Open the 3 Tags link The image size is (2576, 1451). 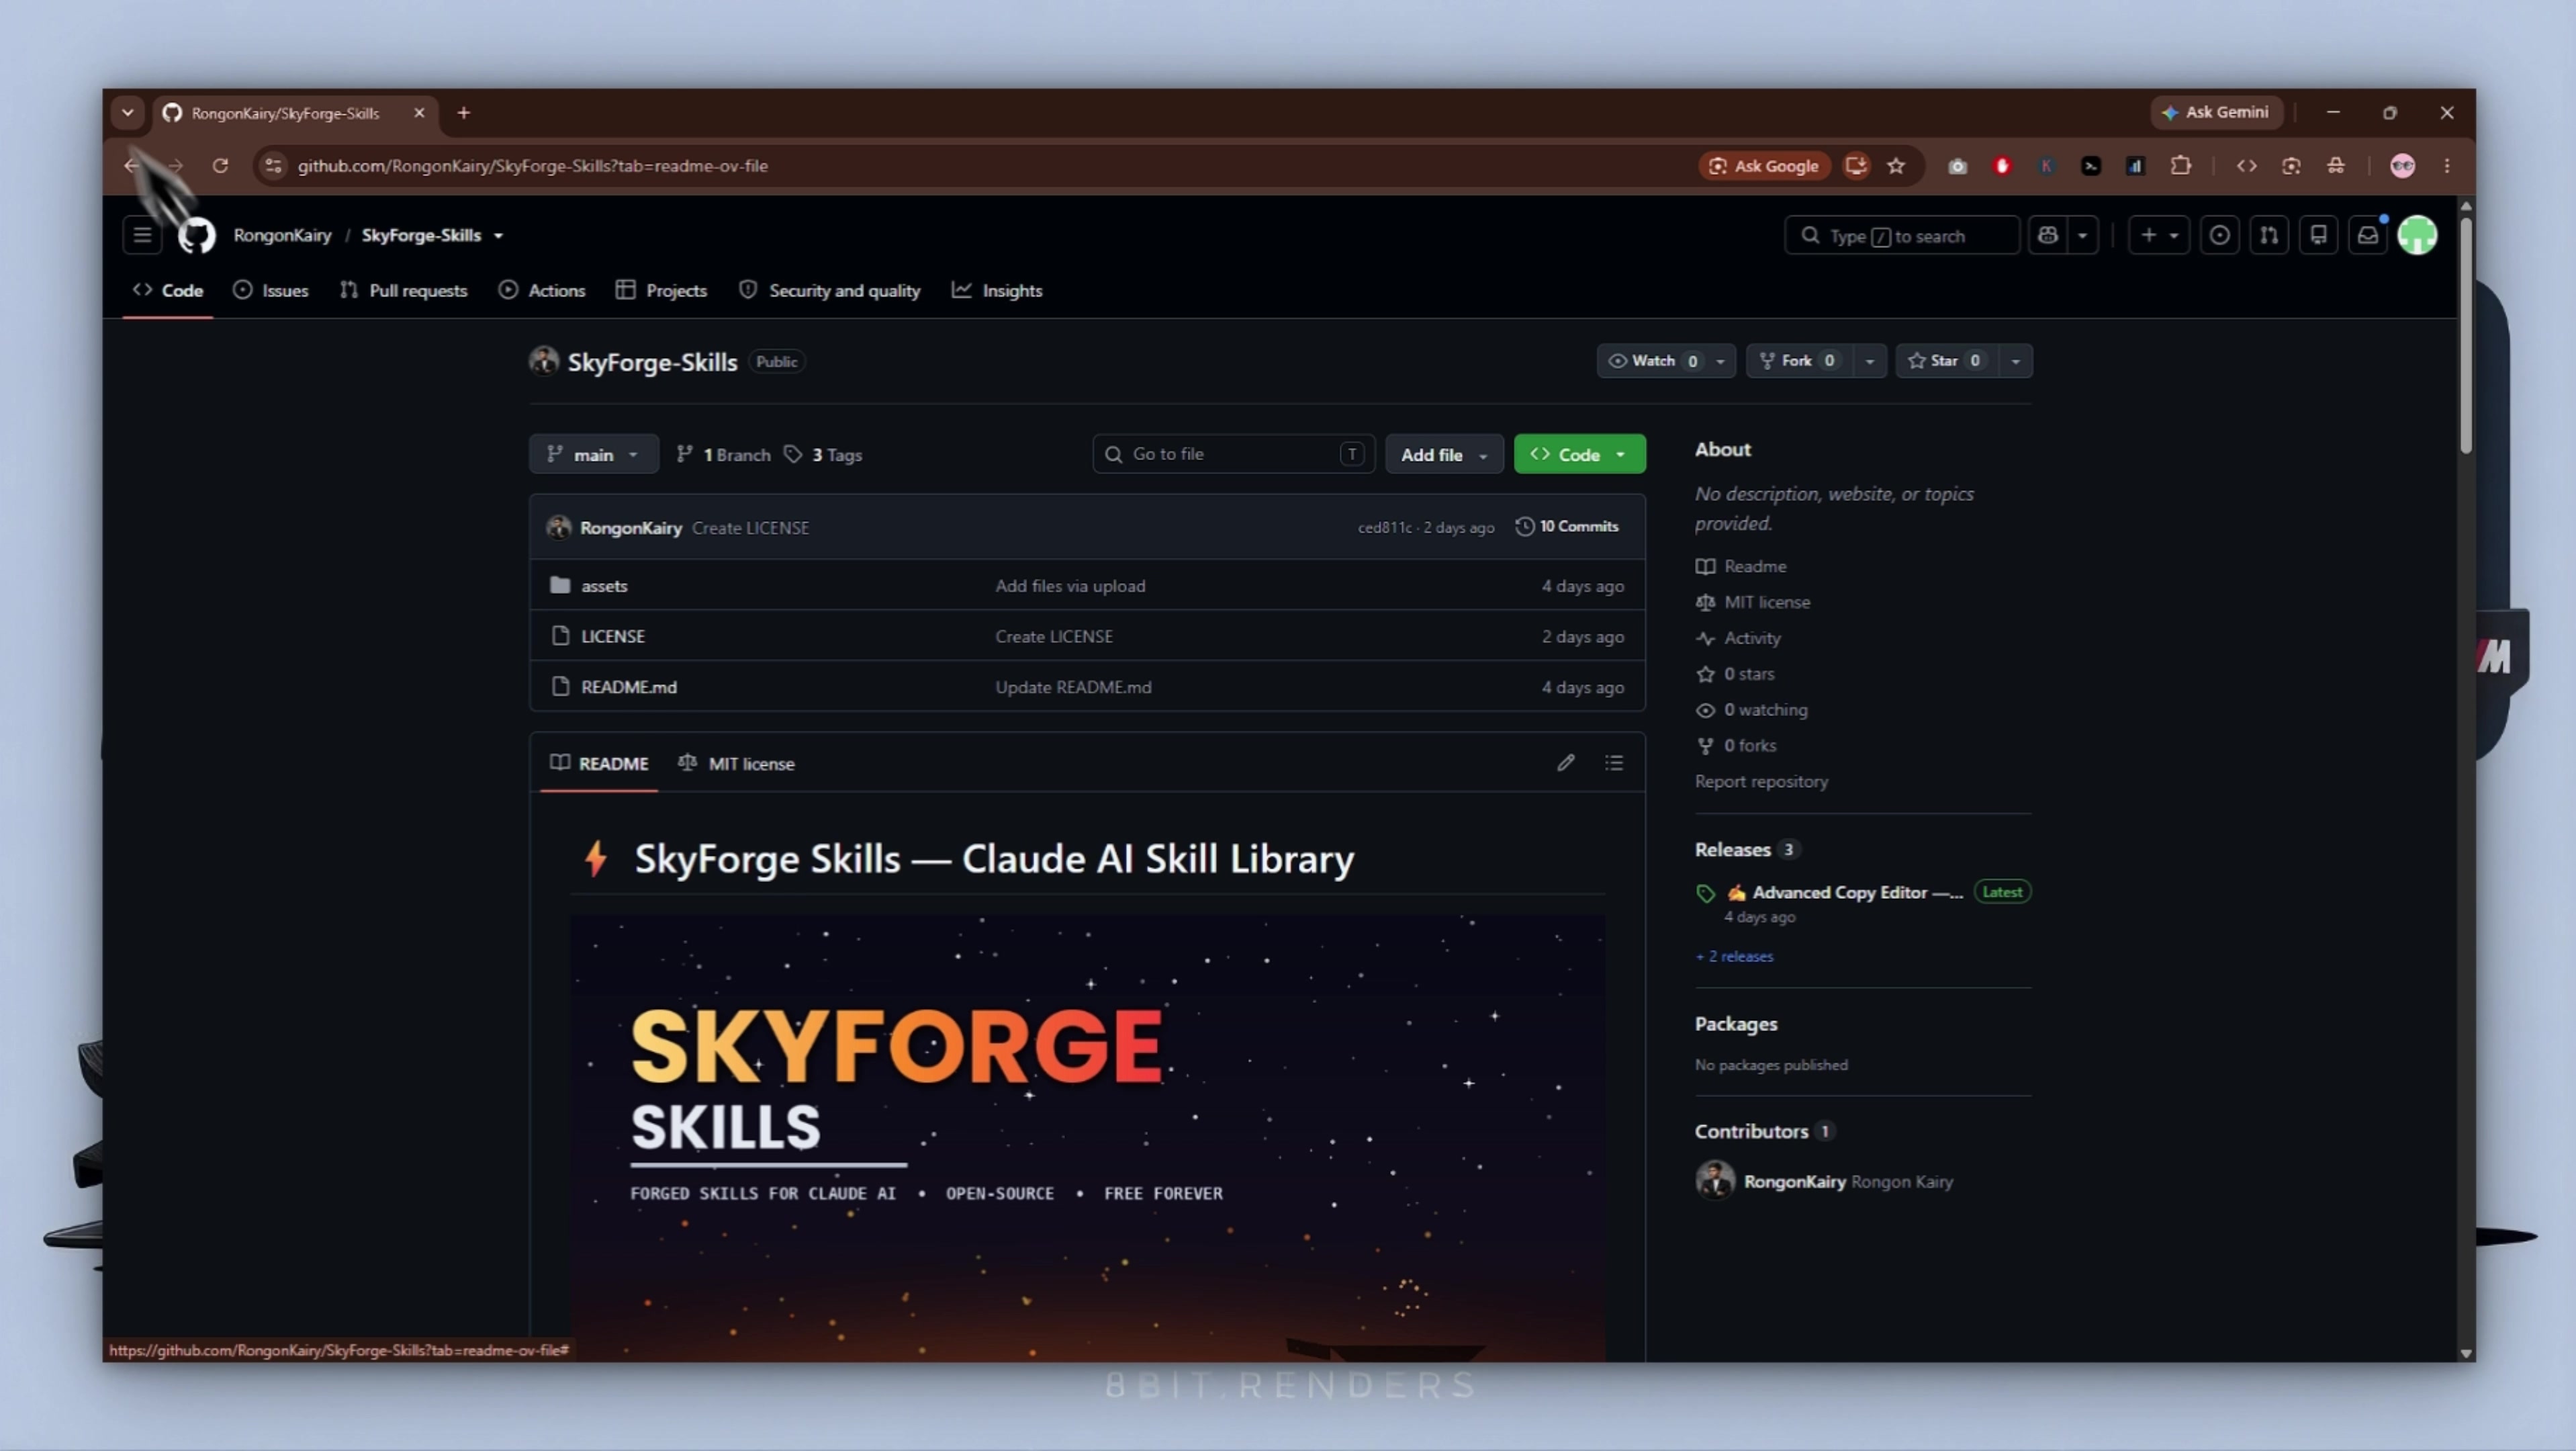[x=823, y=455]
